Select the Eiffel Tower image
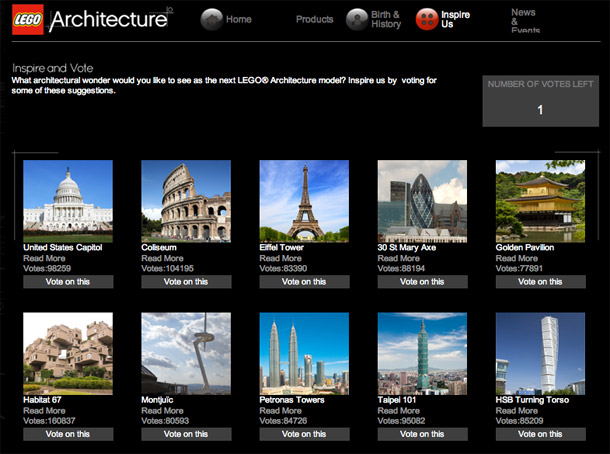This screenshot has width=610, height=454. pyautogui.click(x=304, y=201)
